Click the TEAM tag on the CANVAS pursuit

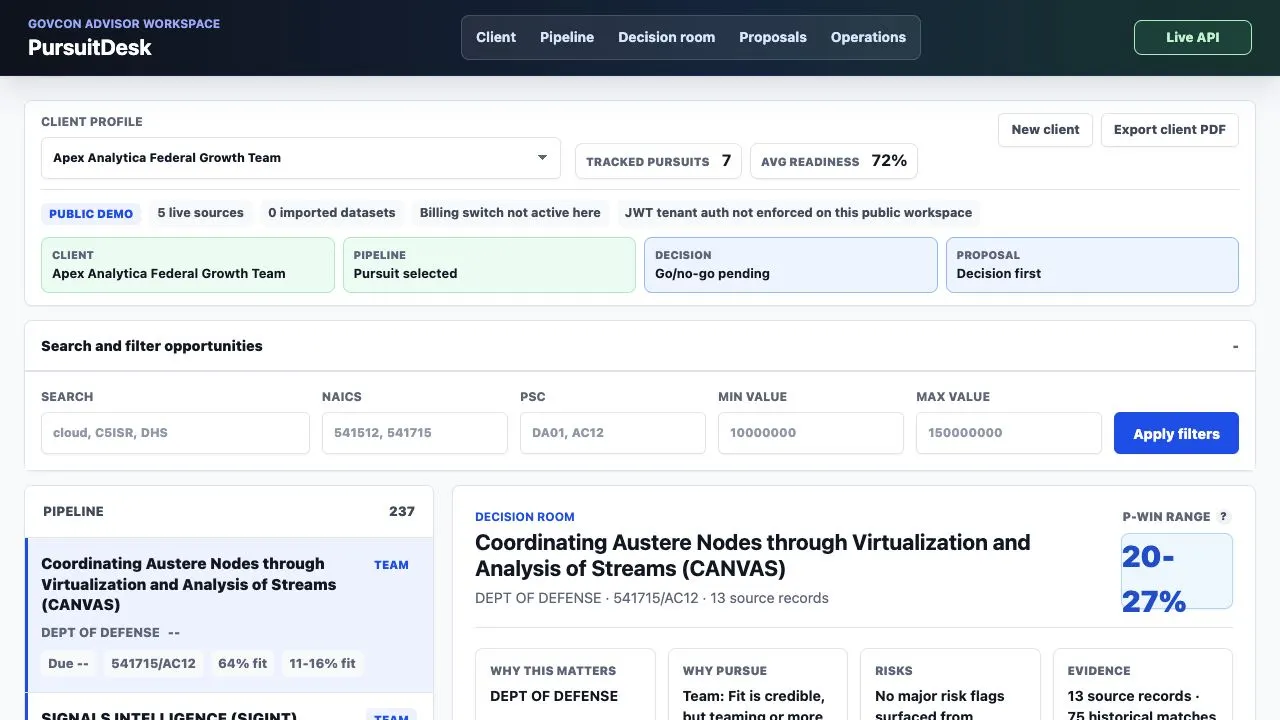point(391,565)
